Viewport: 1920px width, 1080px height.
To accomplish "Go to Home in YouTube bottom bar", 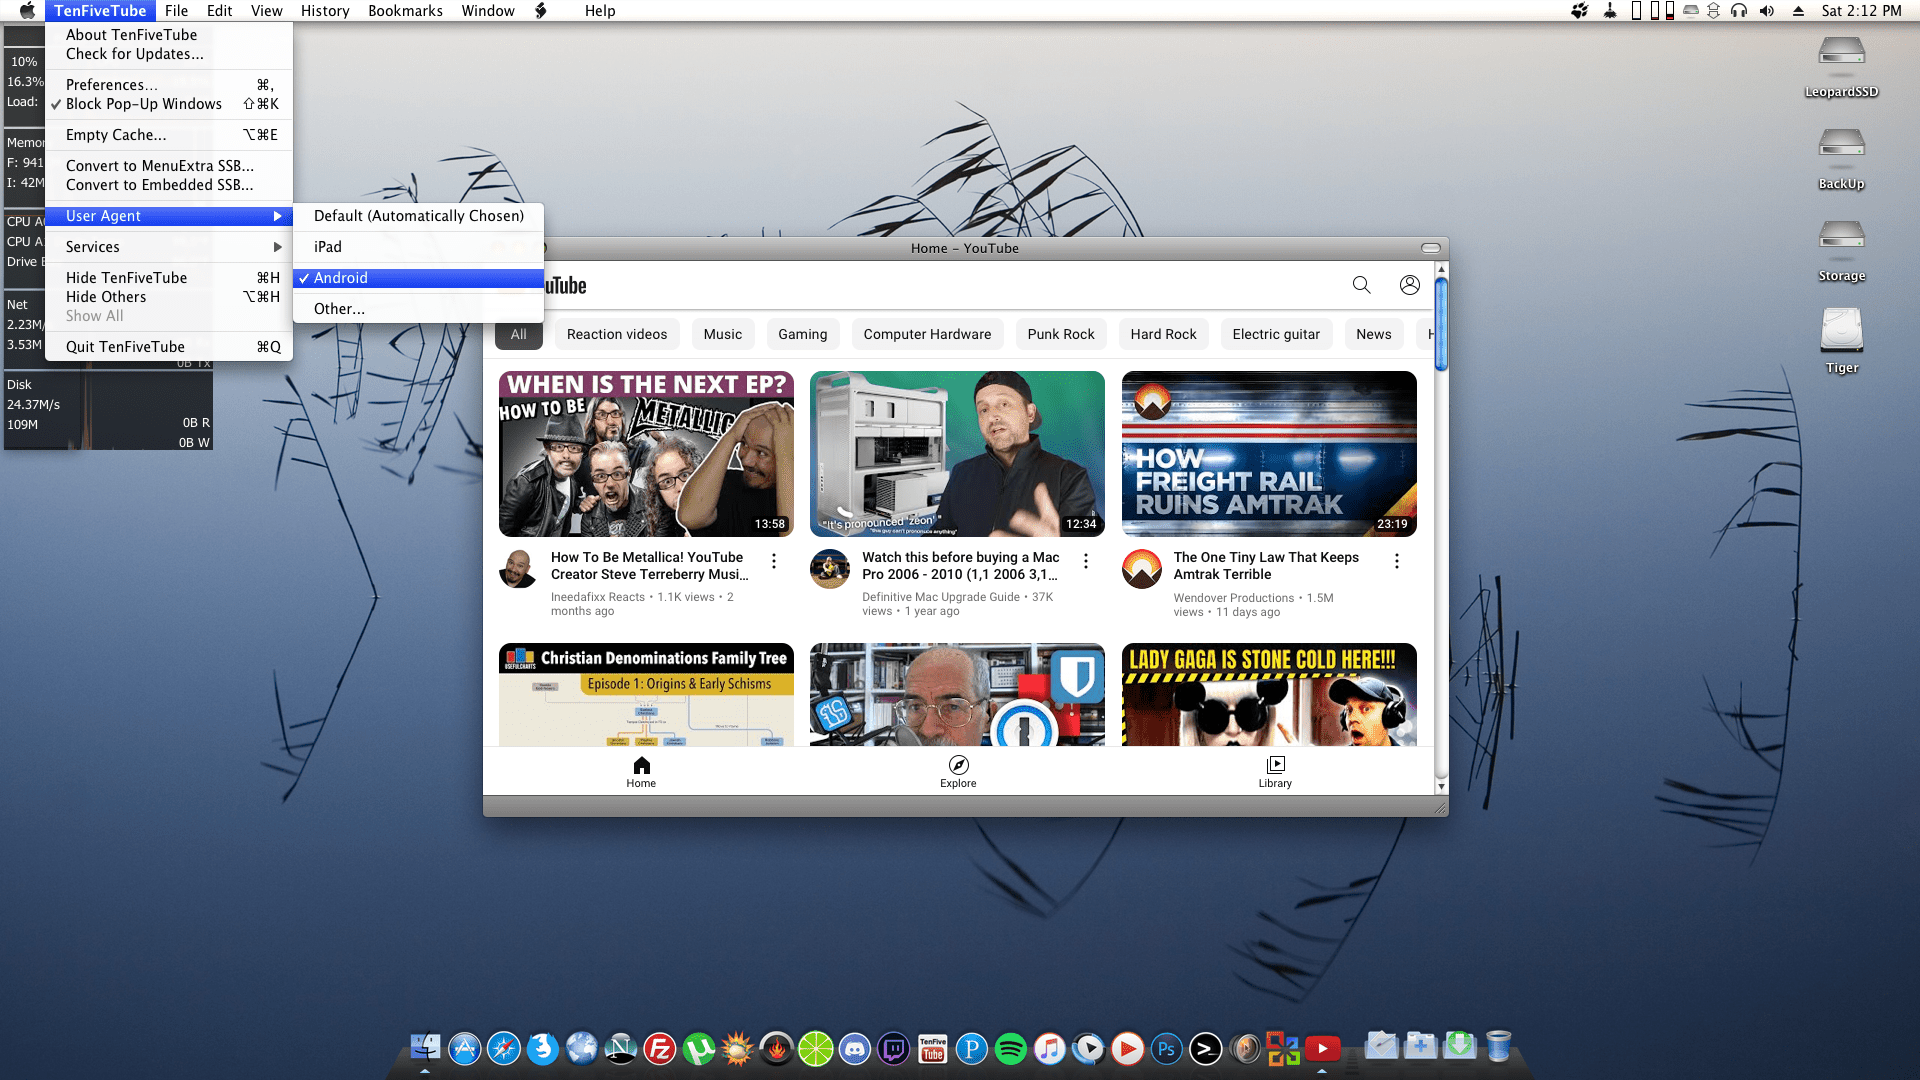I will tap(641, 772).
